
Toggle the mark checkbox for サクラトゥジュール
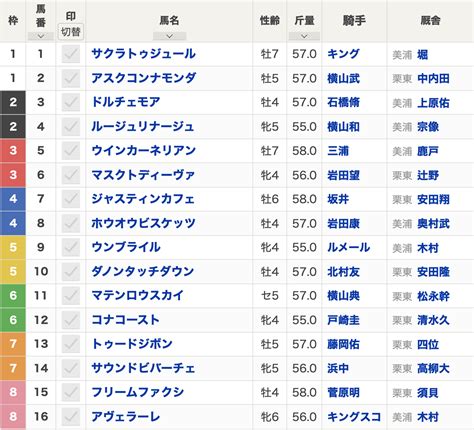[x=71, y=54]
